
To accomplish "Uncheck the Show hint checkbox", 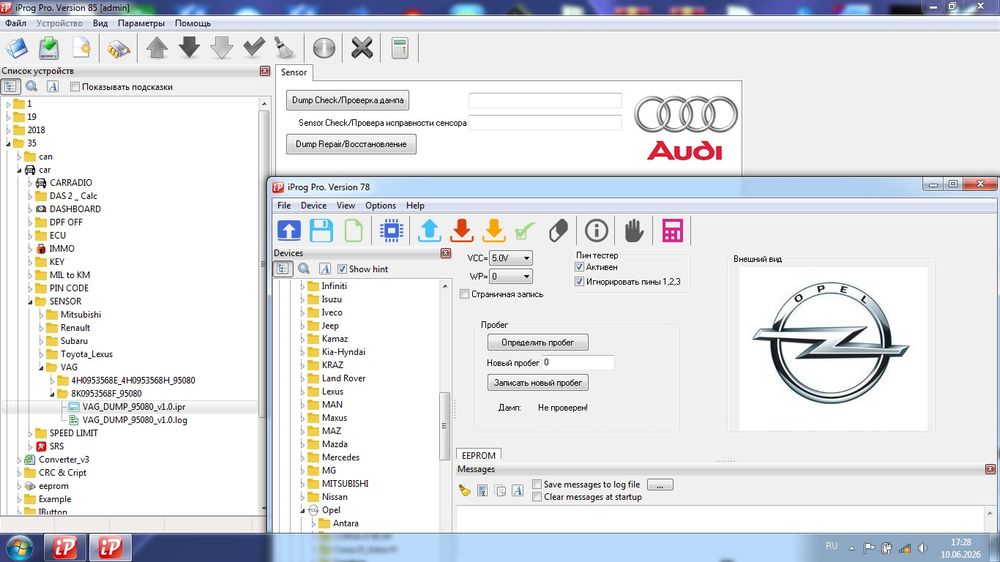I will pos(342,269).
